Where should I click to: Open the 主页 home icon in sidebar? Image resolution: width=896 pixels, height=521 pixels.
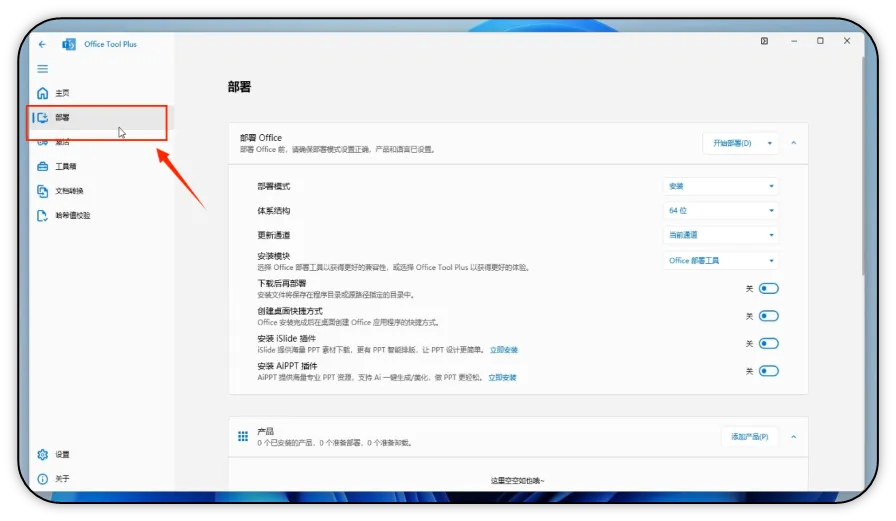coord(42,93)
